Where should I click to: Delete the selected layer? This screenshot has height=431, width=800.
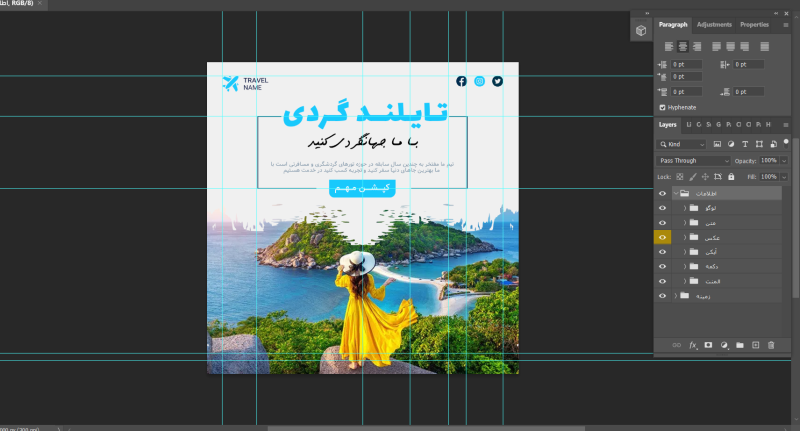click(x=771, y=345)
